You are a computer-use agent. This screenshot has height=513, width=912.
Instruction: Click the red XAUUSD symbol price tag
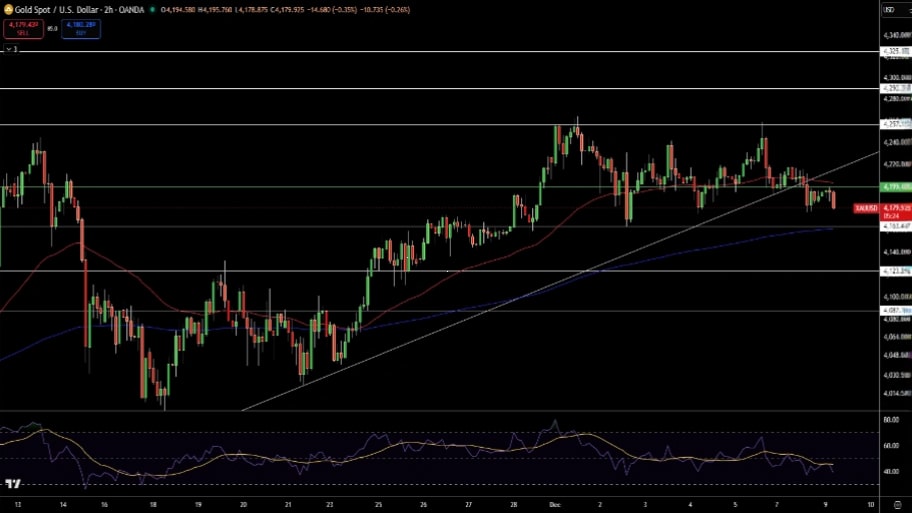pos(866,208)
